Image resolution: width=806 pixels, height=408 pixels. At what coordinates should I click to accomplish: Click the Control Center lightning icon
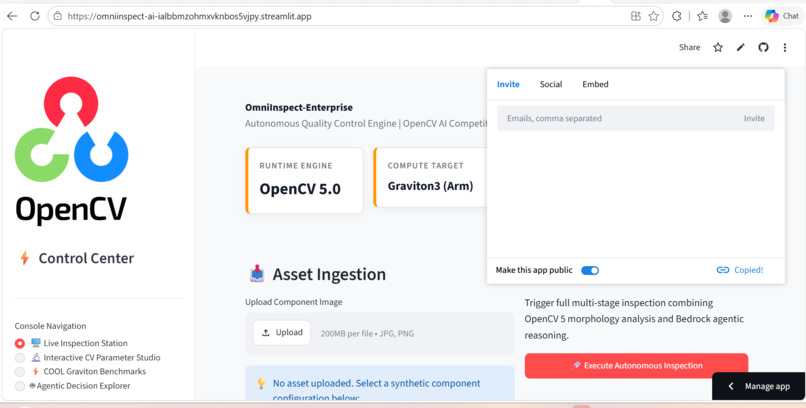24,258
